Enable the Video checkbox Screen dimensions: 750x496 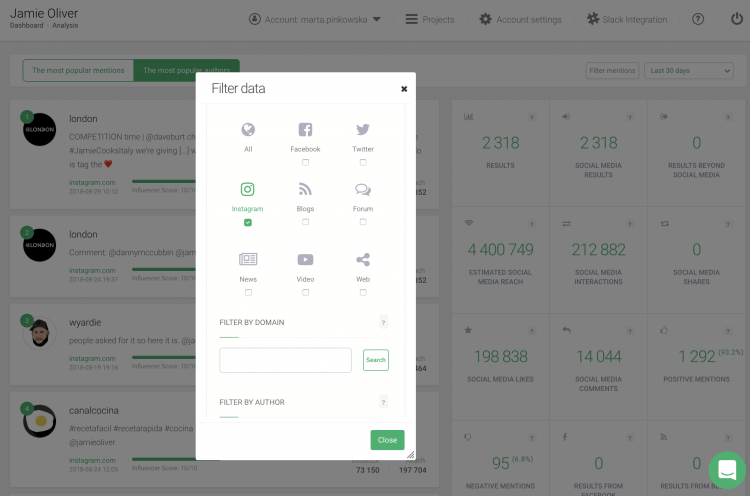coord(305,292)
